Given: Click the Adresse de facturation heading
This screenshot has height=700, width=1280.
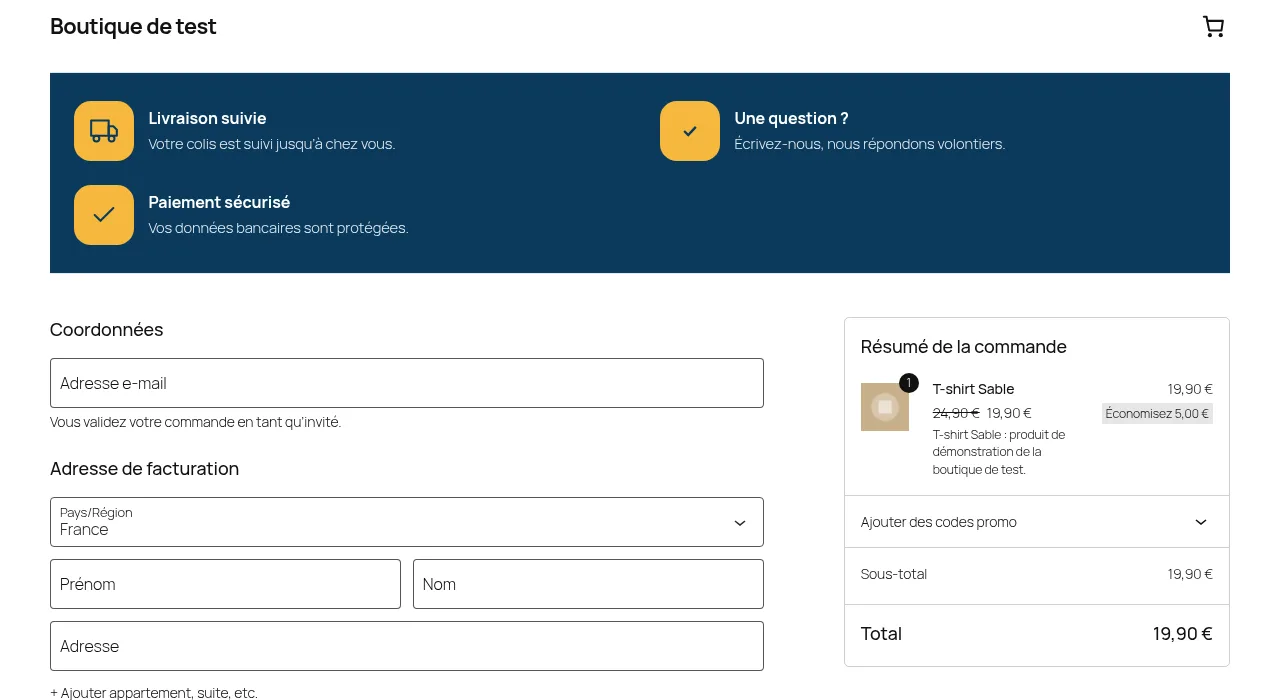Looking at the screenshot, I should (x=144, y=469).
